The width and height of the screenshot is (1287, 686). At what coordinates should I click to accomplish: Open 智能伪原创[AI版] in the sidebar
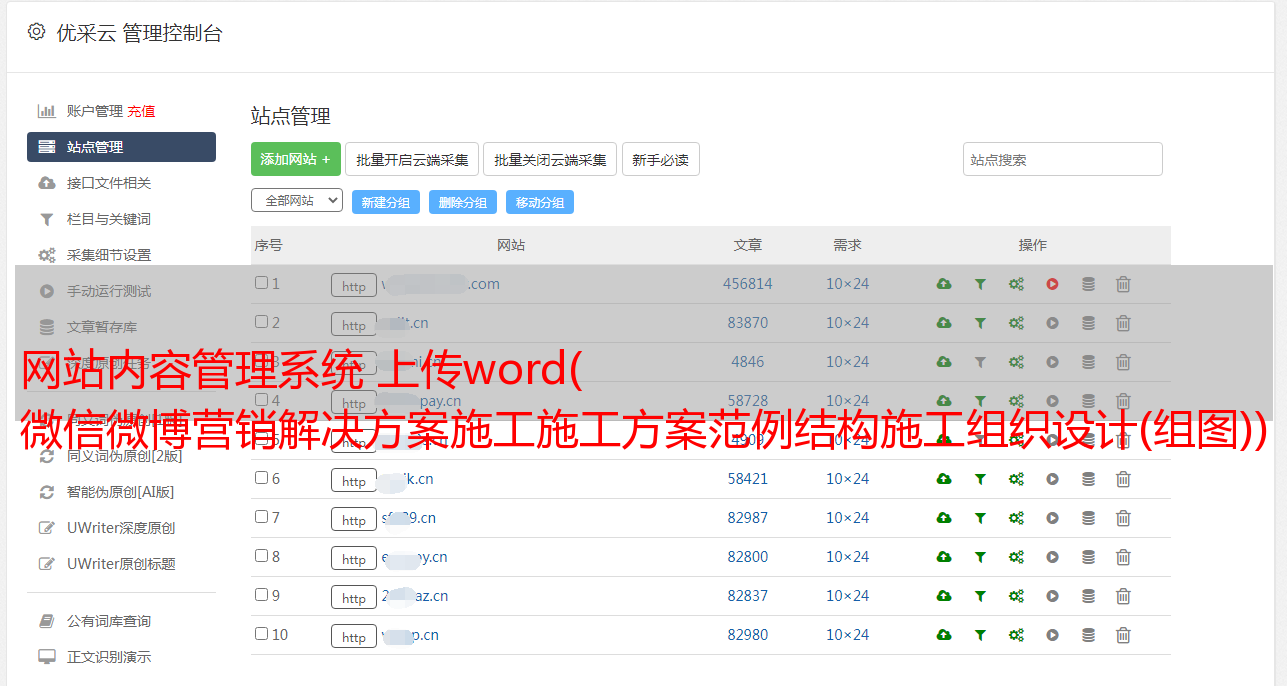(x=121, y=492)
